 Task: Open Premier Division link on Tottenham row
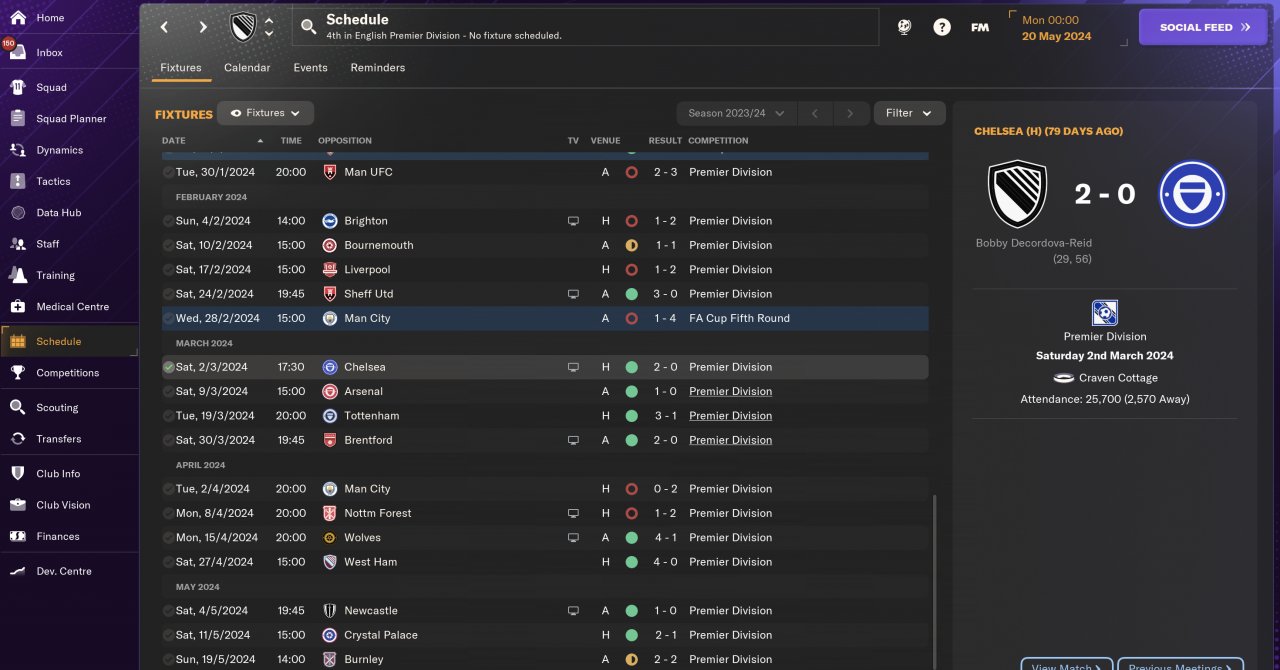tap(730, 416)
